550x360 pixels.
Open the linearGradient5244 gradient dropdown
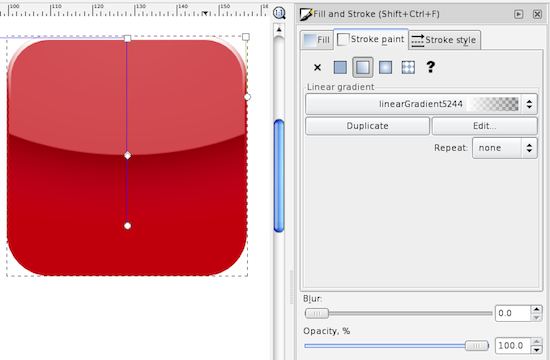[x=421, y=104]
